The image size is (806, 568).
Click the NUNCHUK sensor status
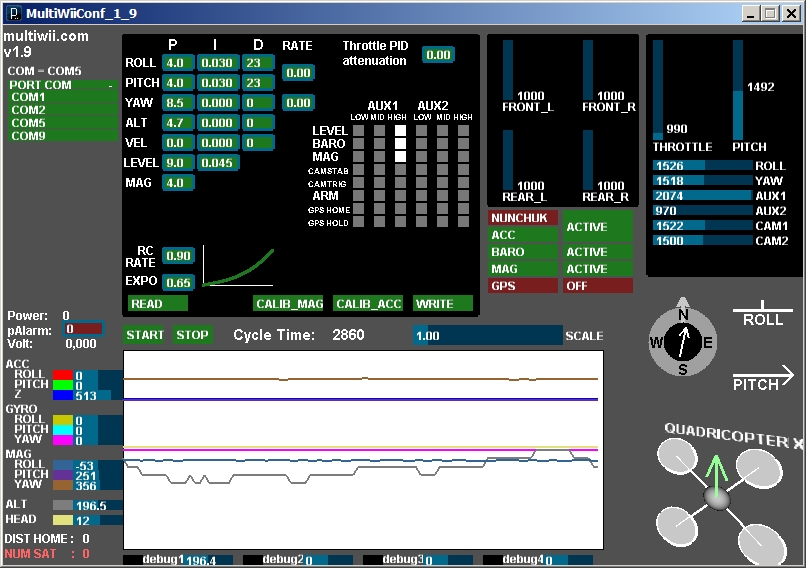[523, 218]
